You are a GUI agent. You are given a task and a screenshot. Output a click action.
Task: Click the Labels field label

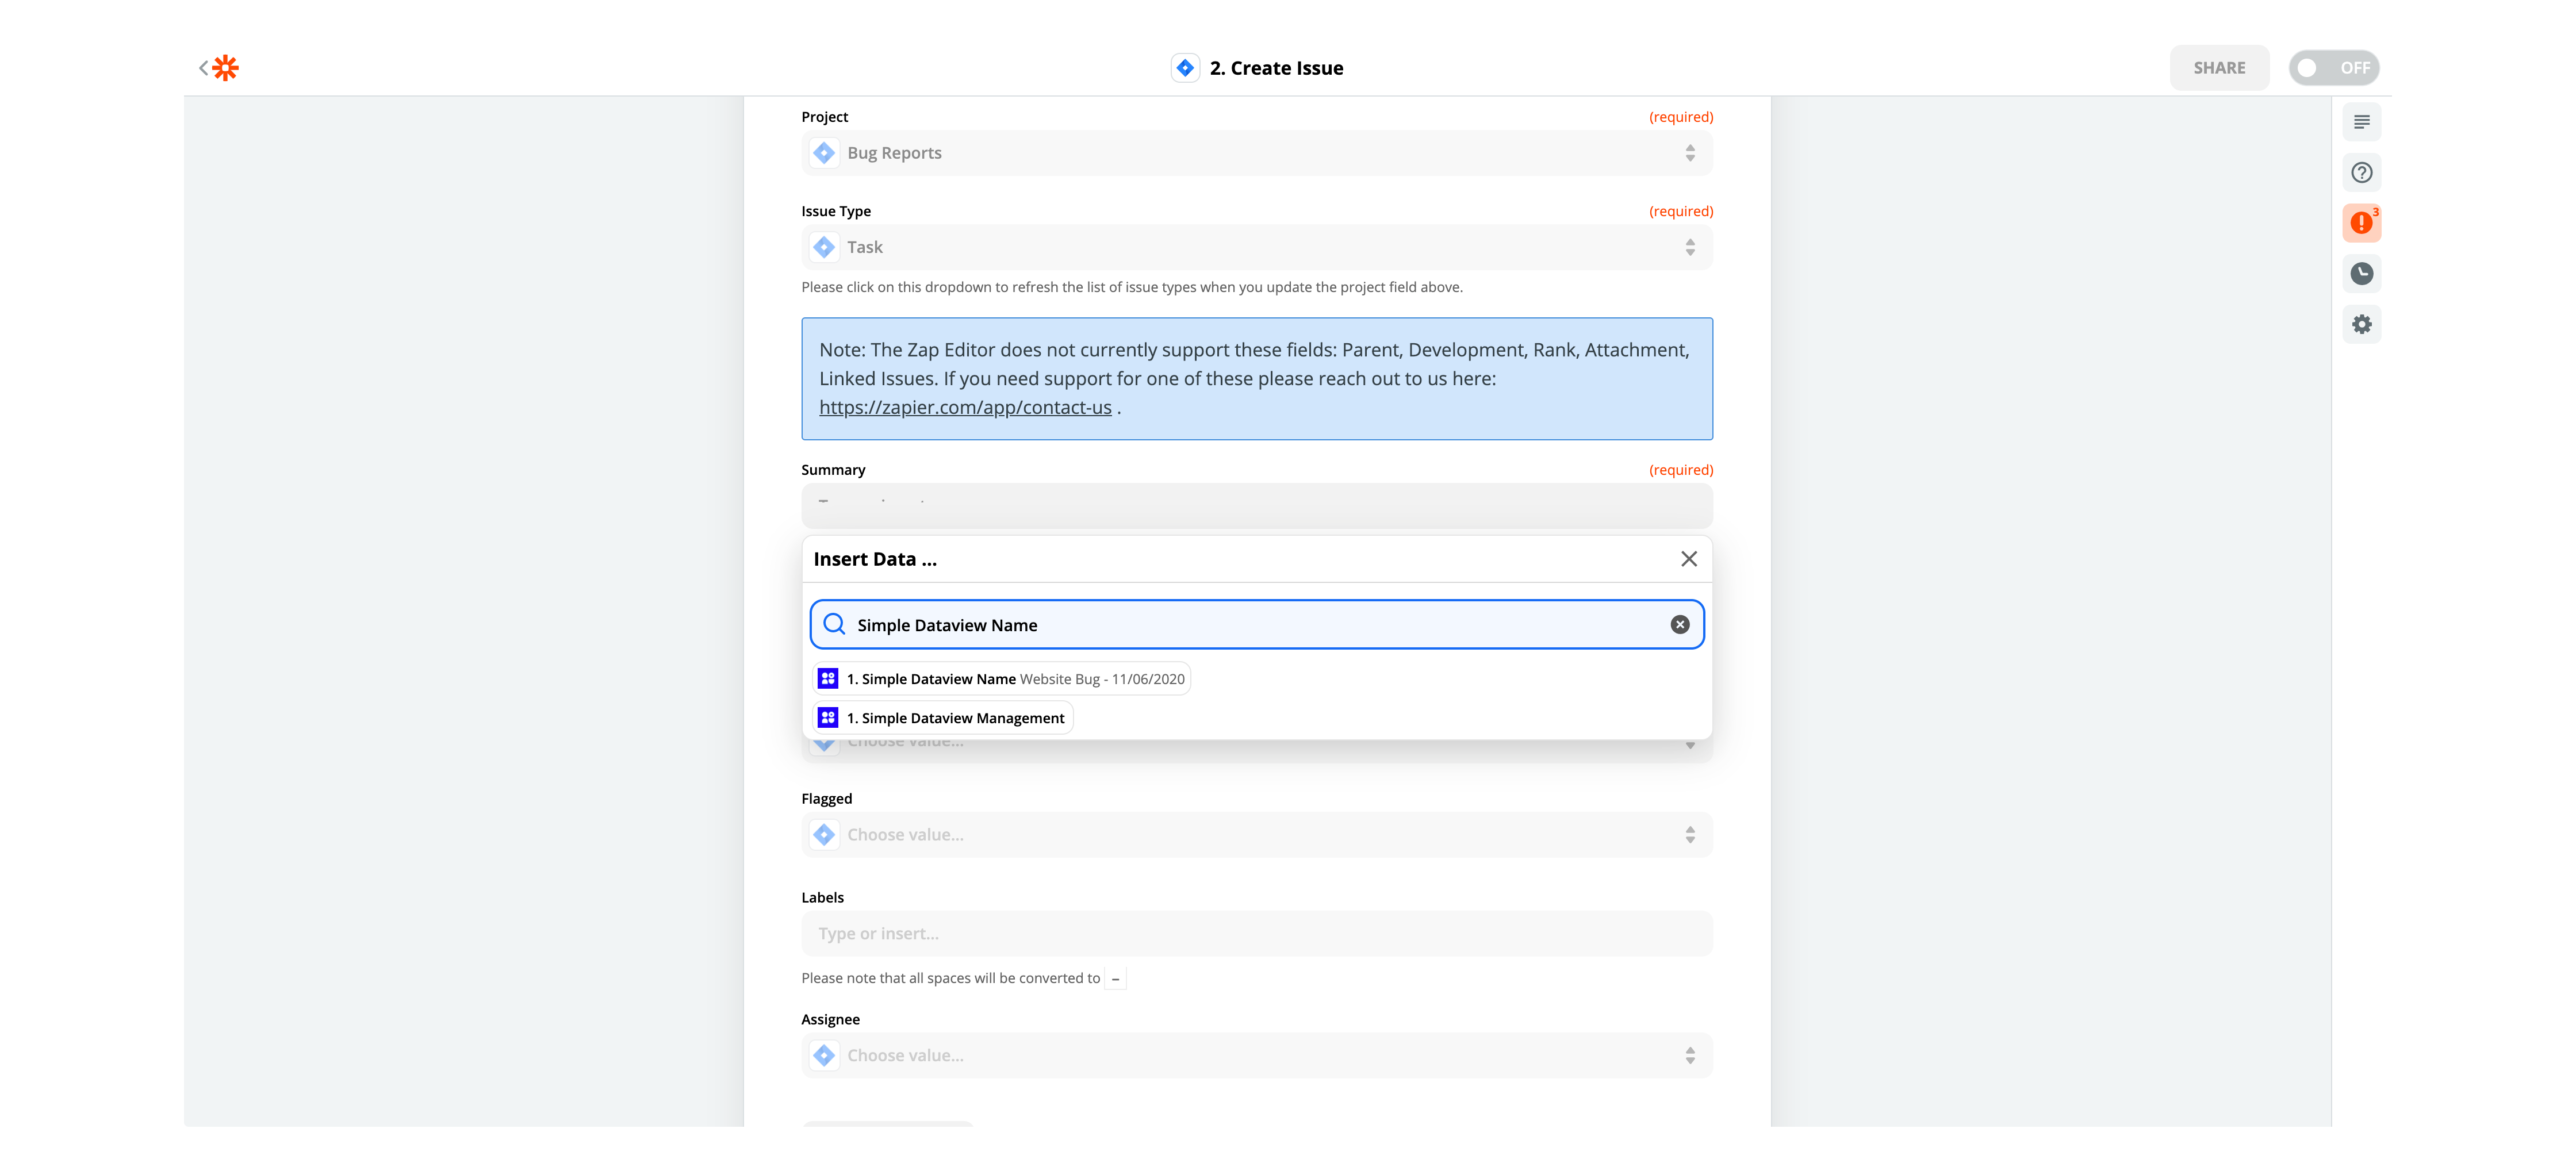pos(822,898)
